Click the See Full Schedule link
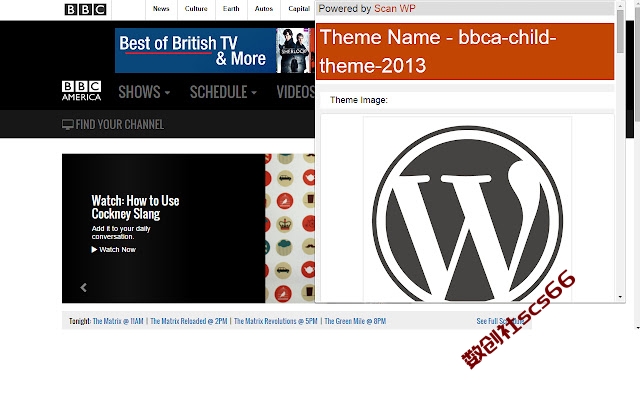Screen dimensions: 640x400 [x=500, y=321]
